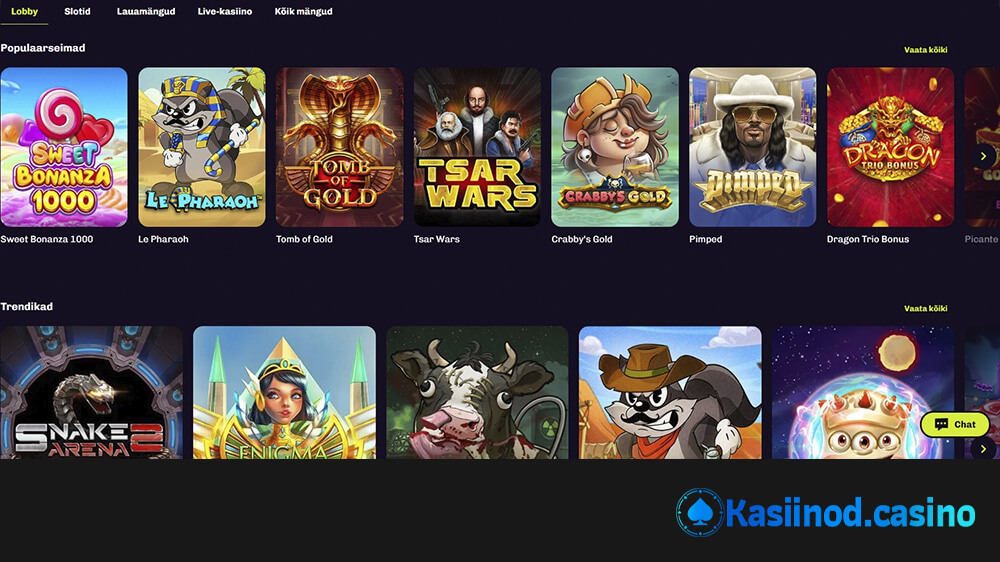Open the Chat support button
This screenshot has width=1000, height=562.
[x=955, y=424]
